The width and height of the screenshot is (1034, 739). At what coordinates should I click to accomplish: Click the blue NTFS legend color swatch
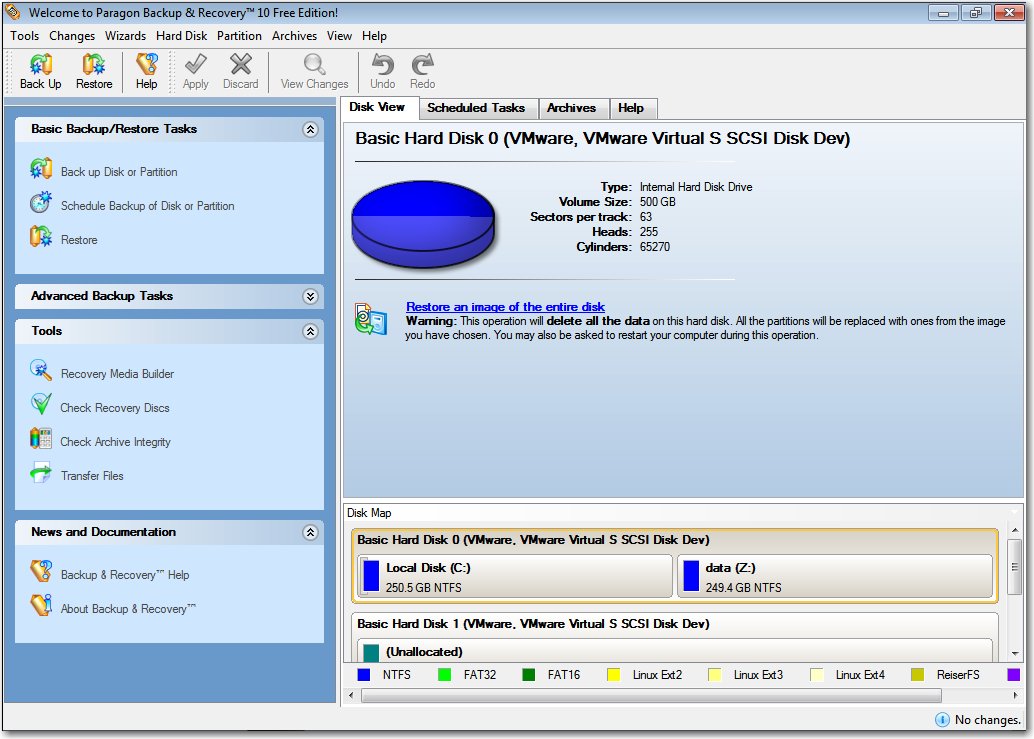[x=364, y=675]
